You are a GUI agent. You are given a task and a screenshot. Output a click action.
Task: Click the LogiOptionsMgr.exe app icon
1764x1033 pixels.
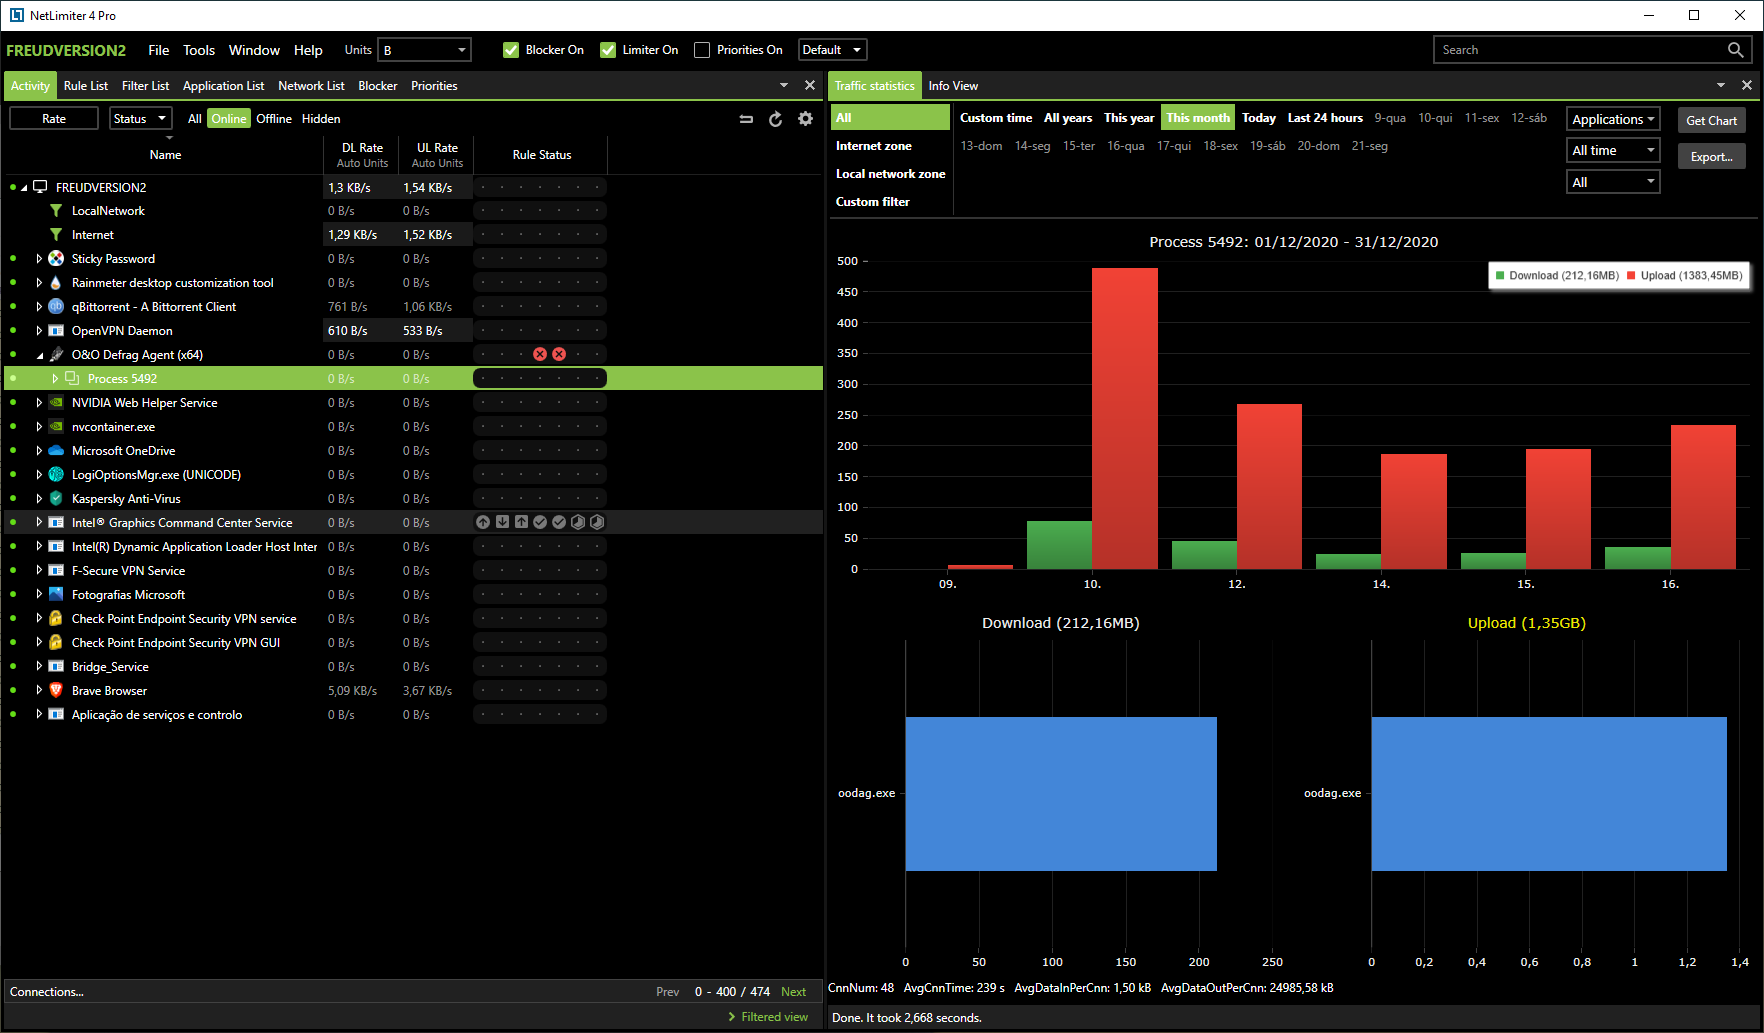point(56,475)
